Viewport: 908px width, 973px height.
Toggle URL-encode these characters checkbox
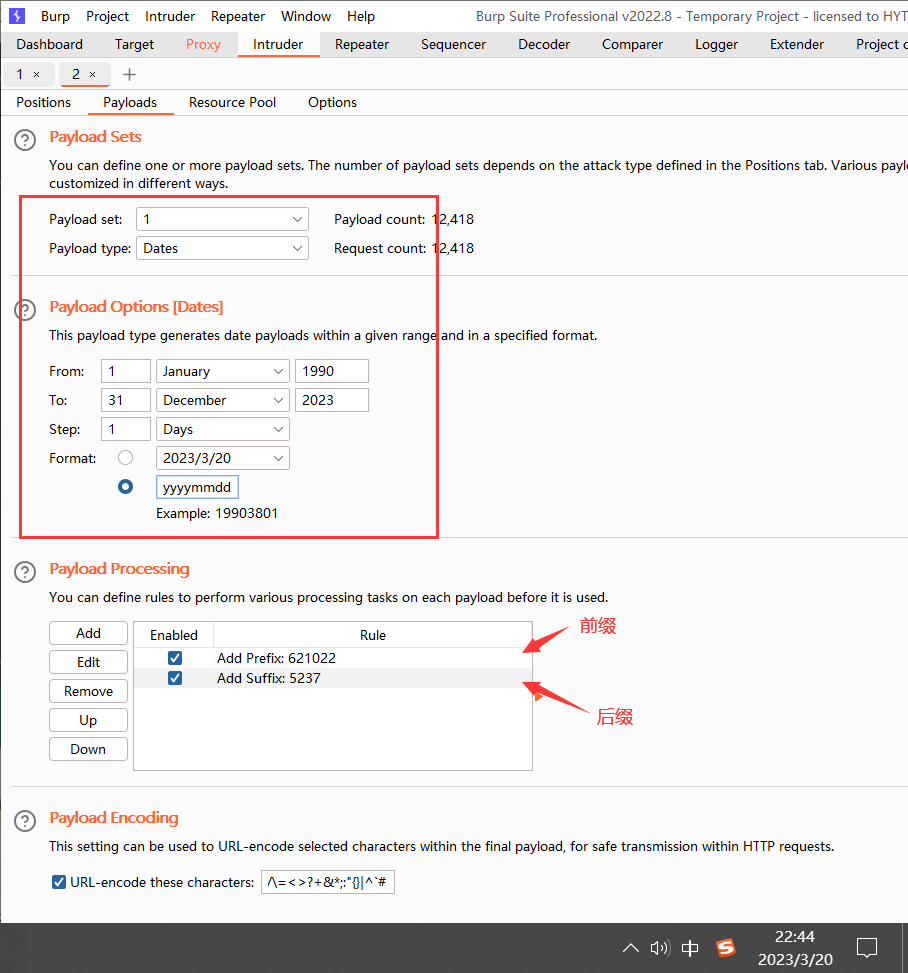59,882
